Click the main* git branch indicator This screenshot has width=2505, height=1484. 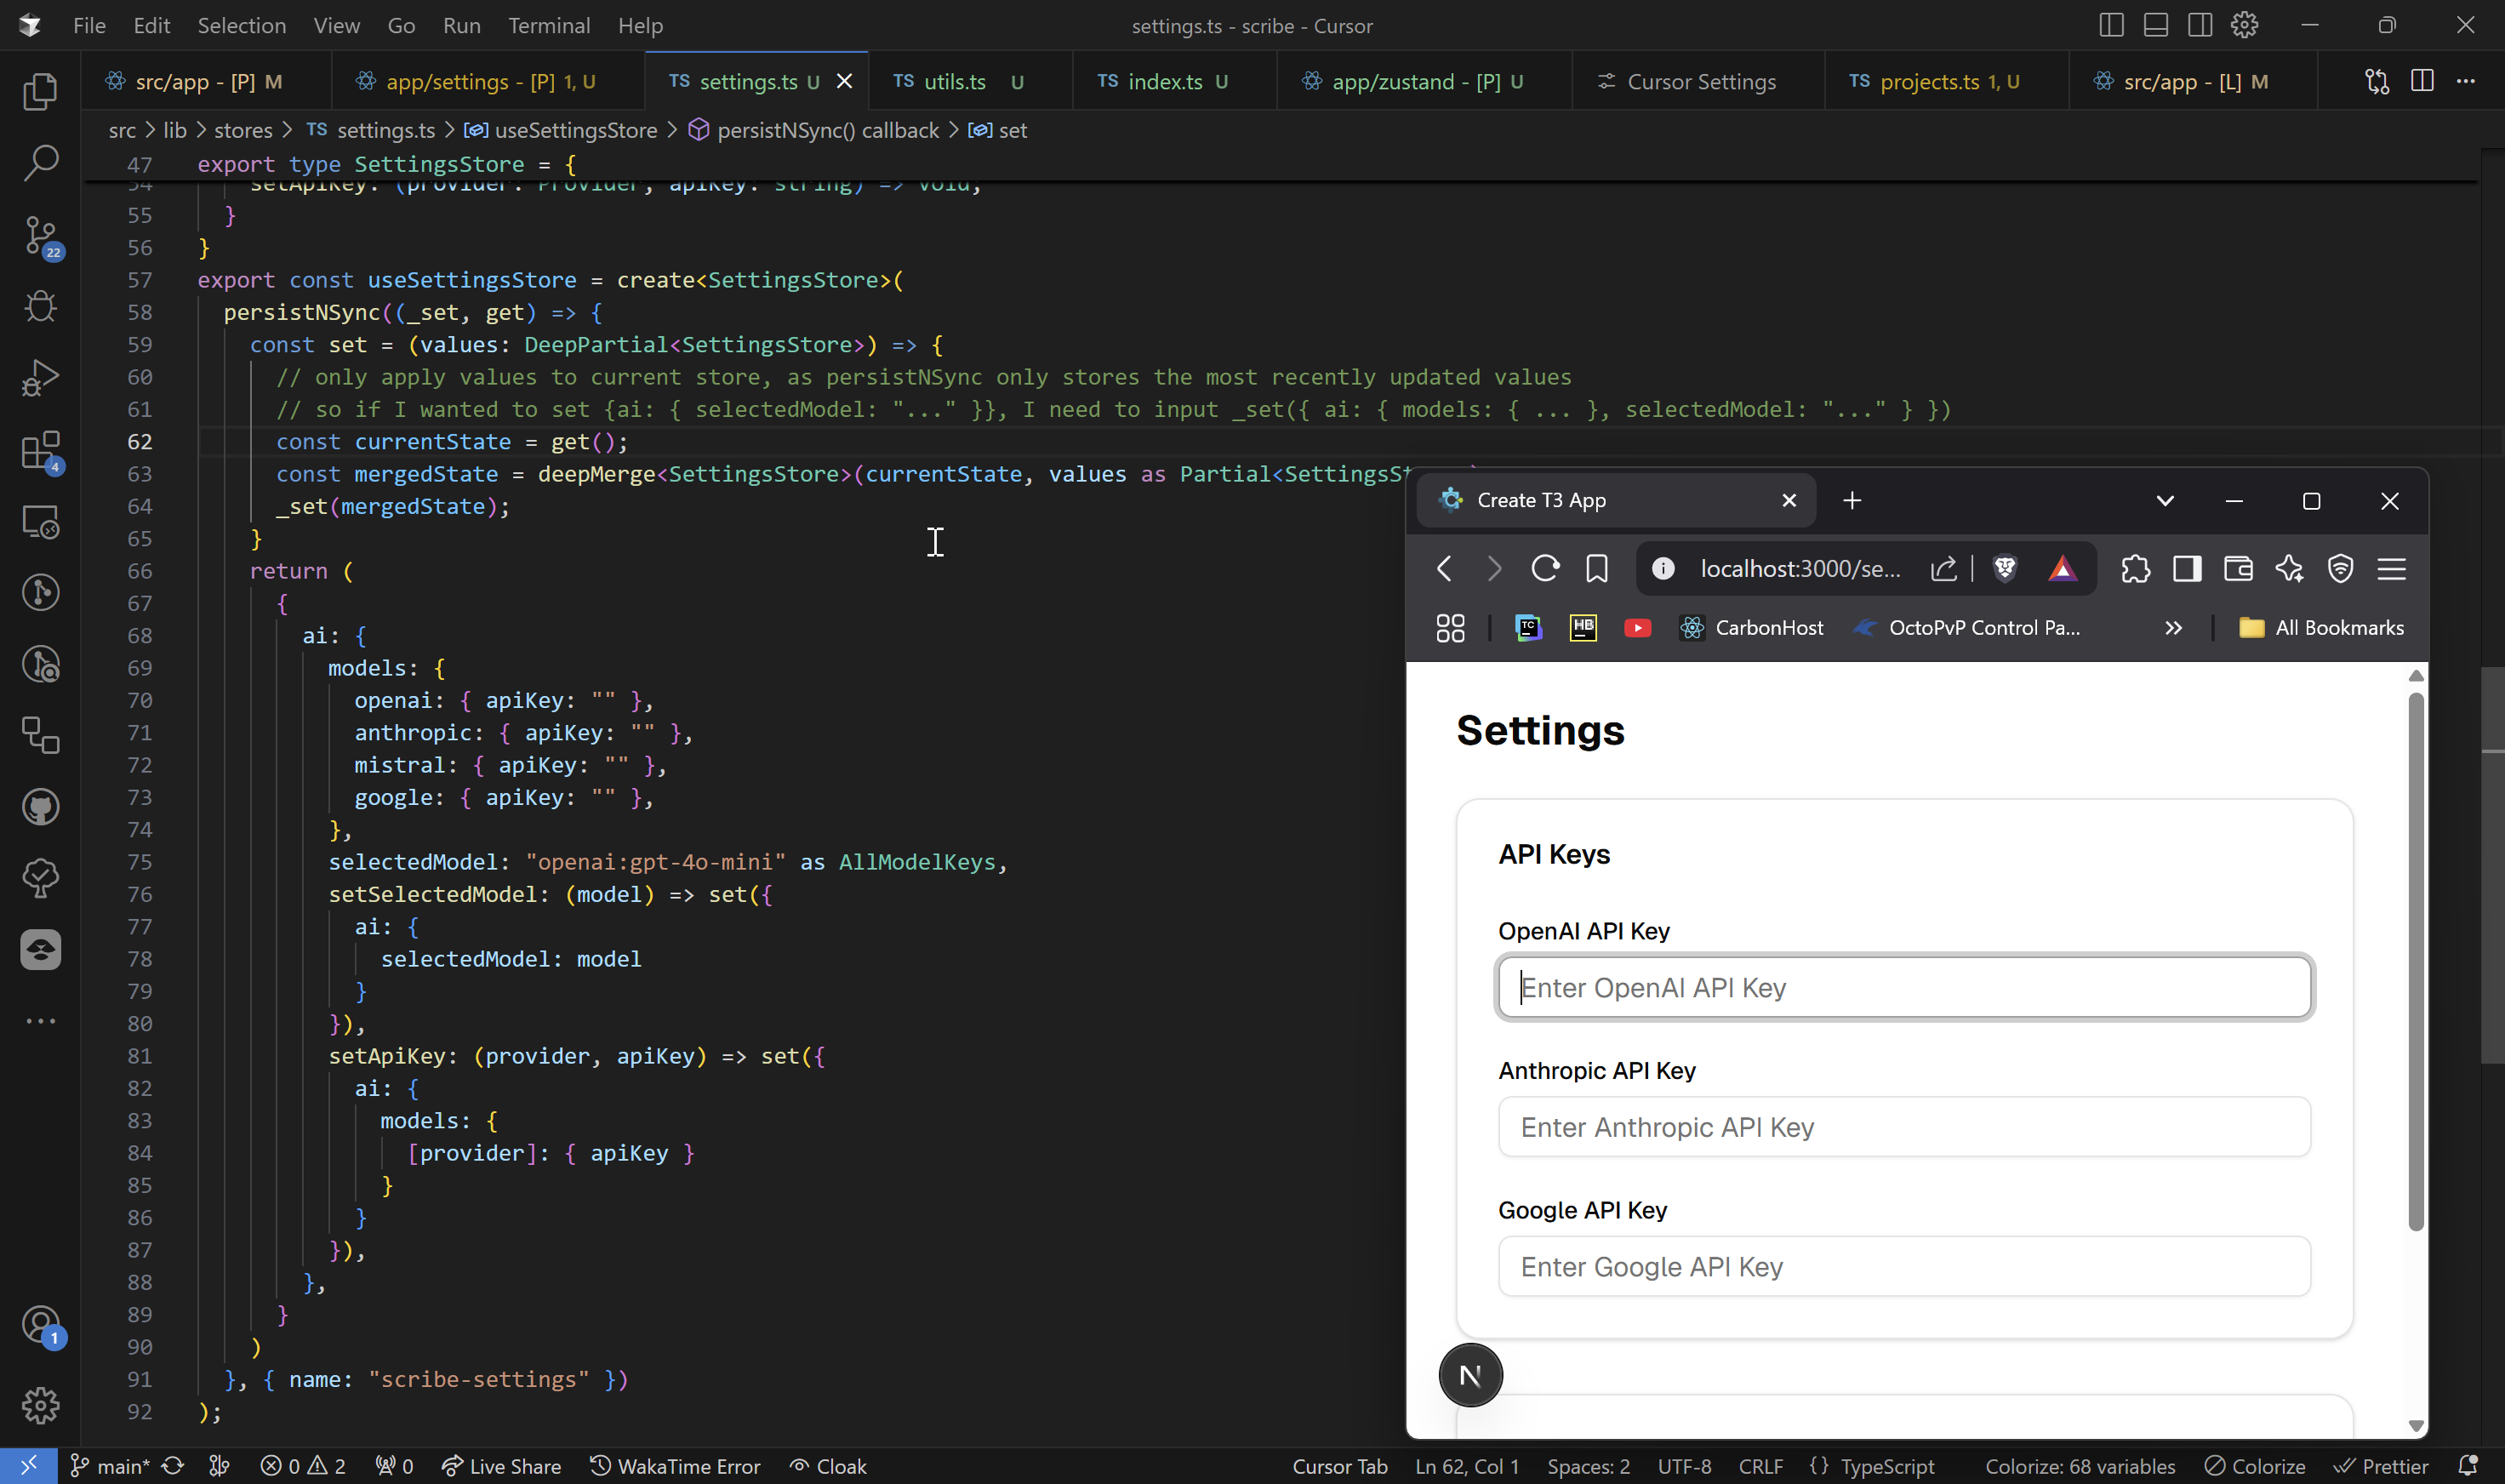[x=110, y=1466]
